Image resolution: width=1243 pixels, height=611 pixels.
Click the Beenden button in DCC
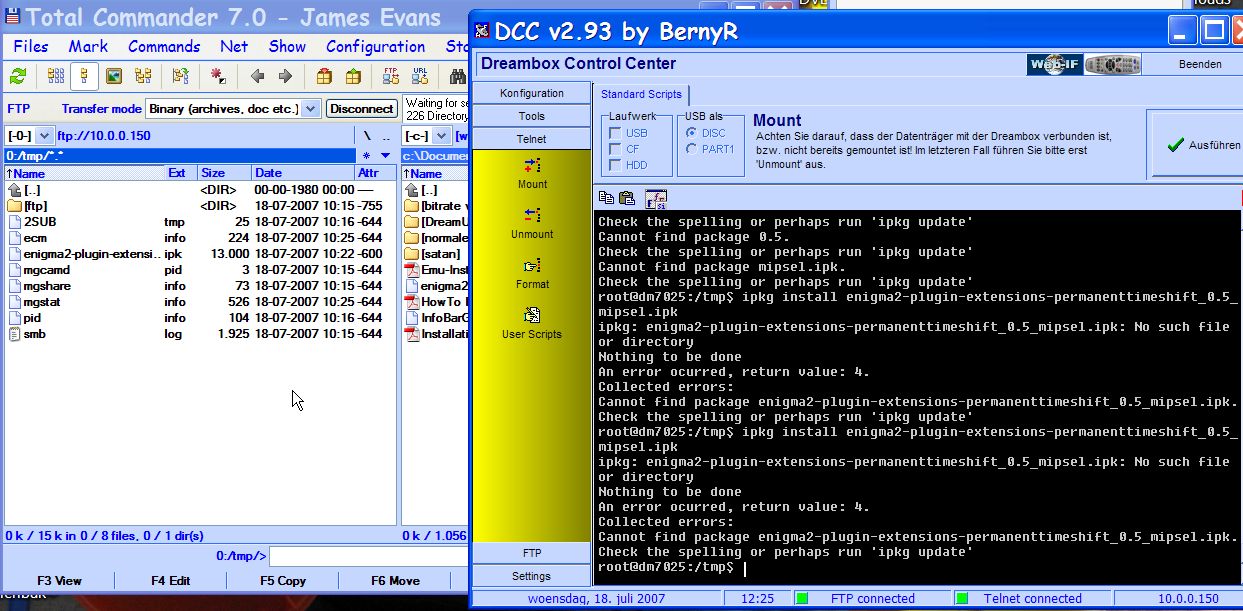coord(1200,64)
